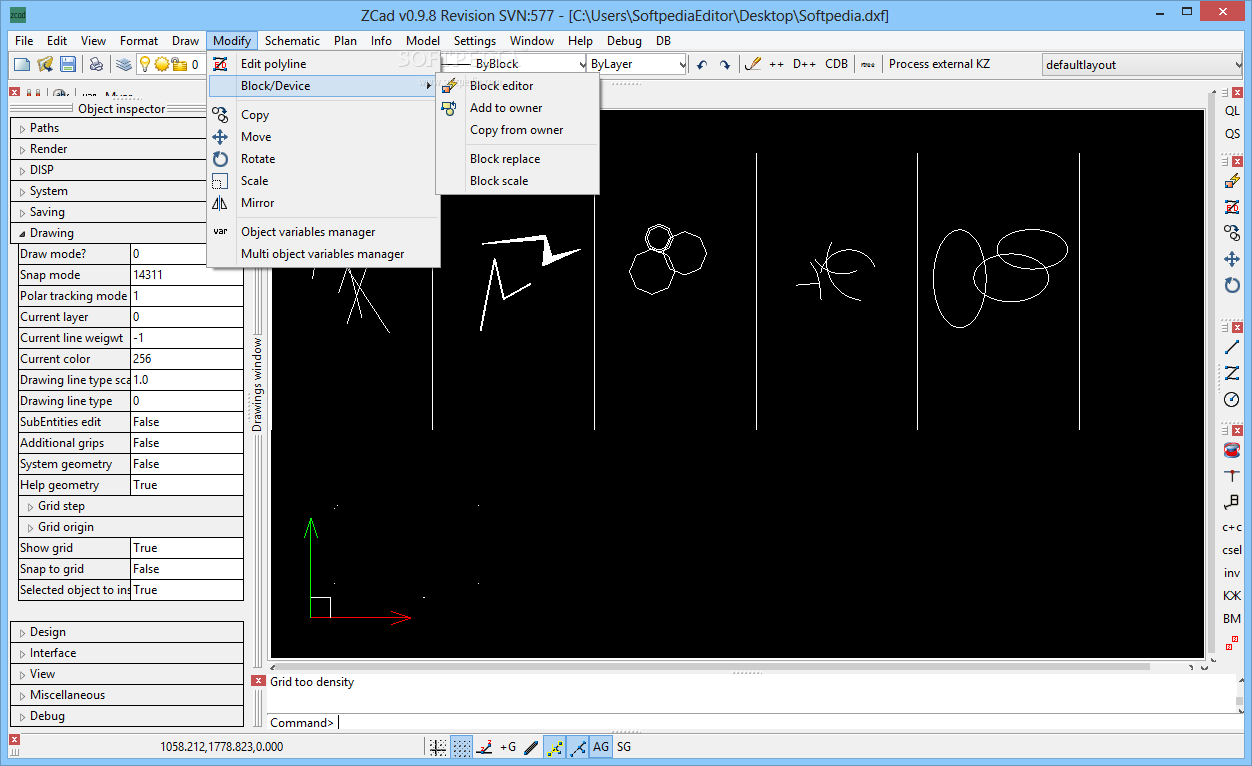Click the CDB toolbar button
This screenshot has width=1252, height=766.
(x=836, y=64)
